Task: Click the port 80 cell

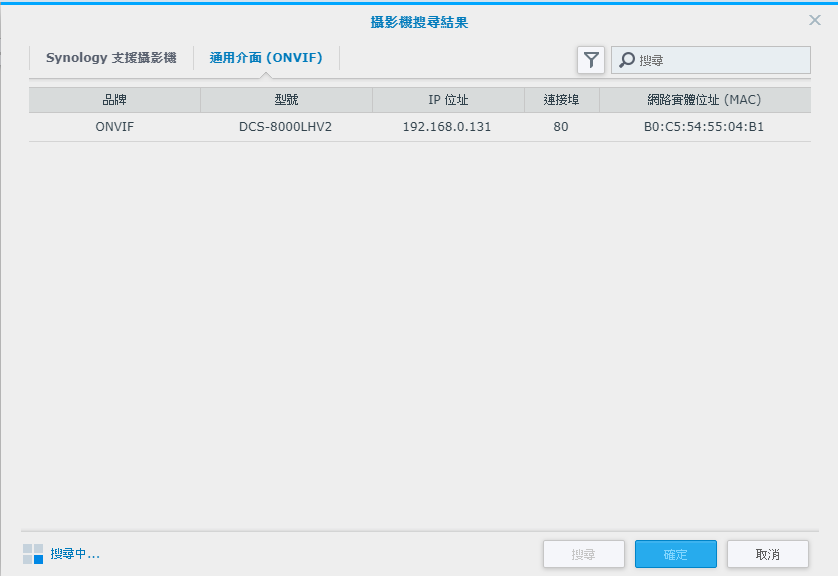Action: (561, 127)
